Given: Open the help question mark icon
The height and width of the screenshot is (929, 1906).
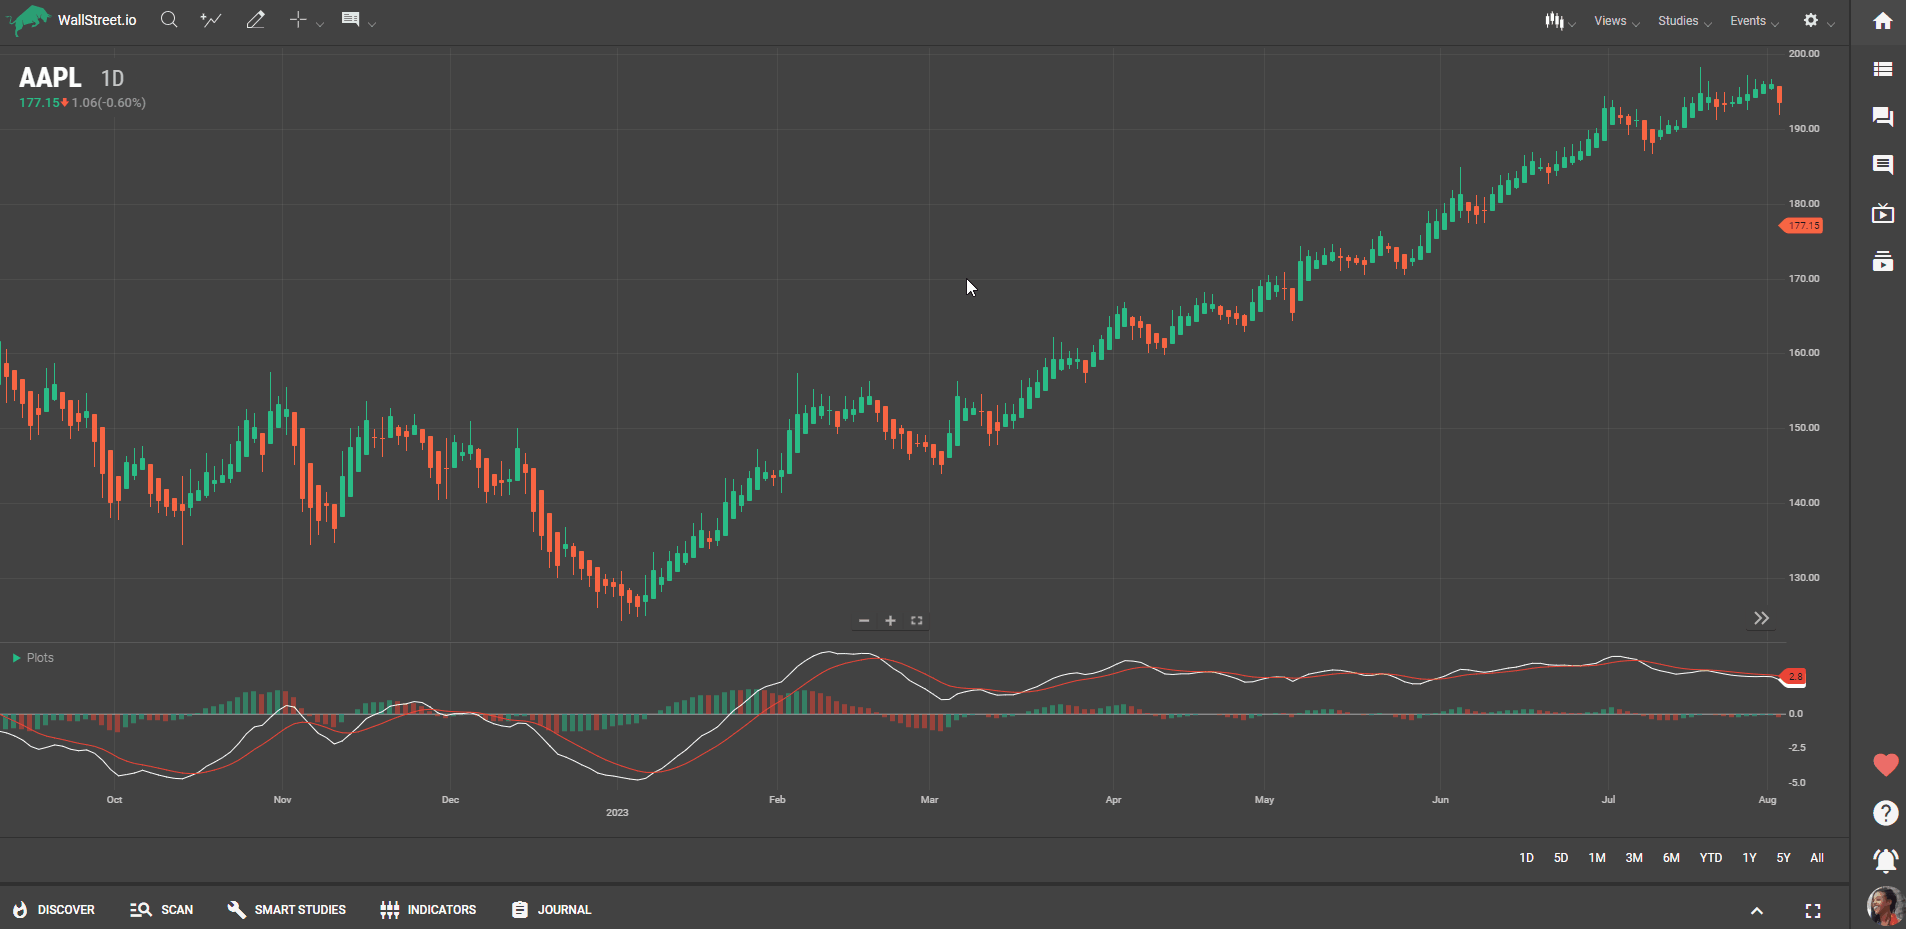Looking at the screenshot, I should (x=1885, y=813).
